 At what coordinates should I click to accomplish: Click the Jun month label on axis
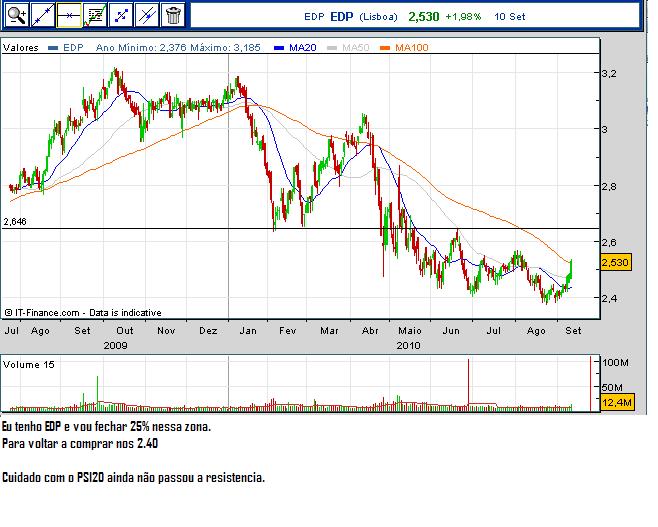point(451,331)
